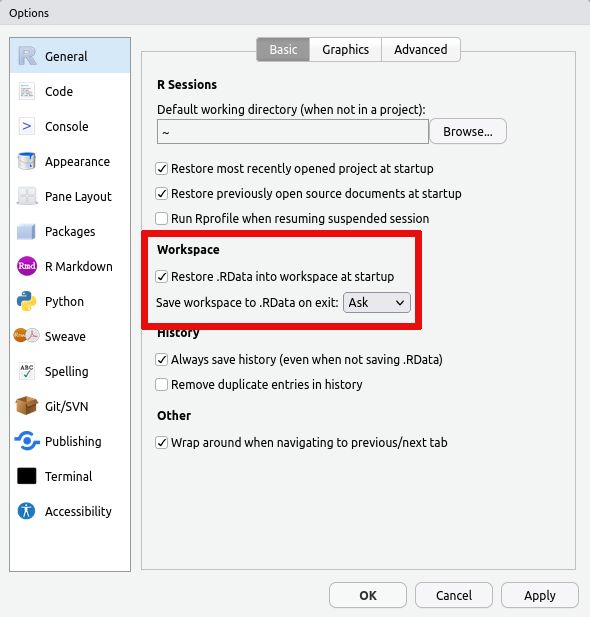
Task: Open the Git/SVN options label
Action: tap(67, 406)
